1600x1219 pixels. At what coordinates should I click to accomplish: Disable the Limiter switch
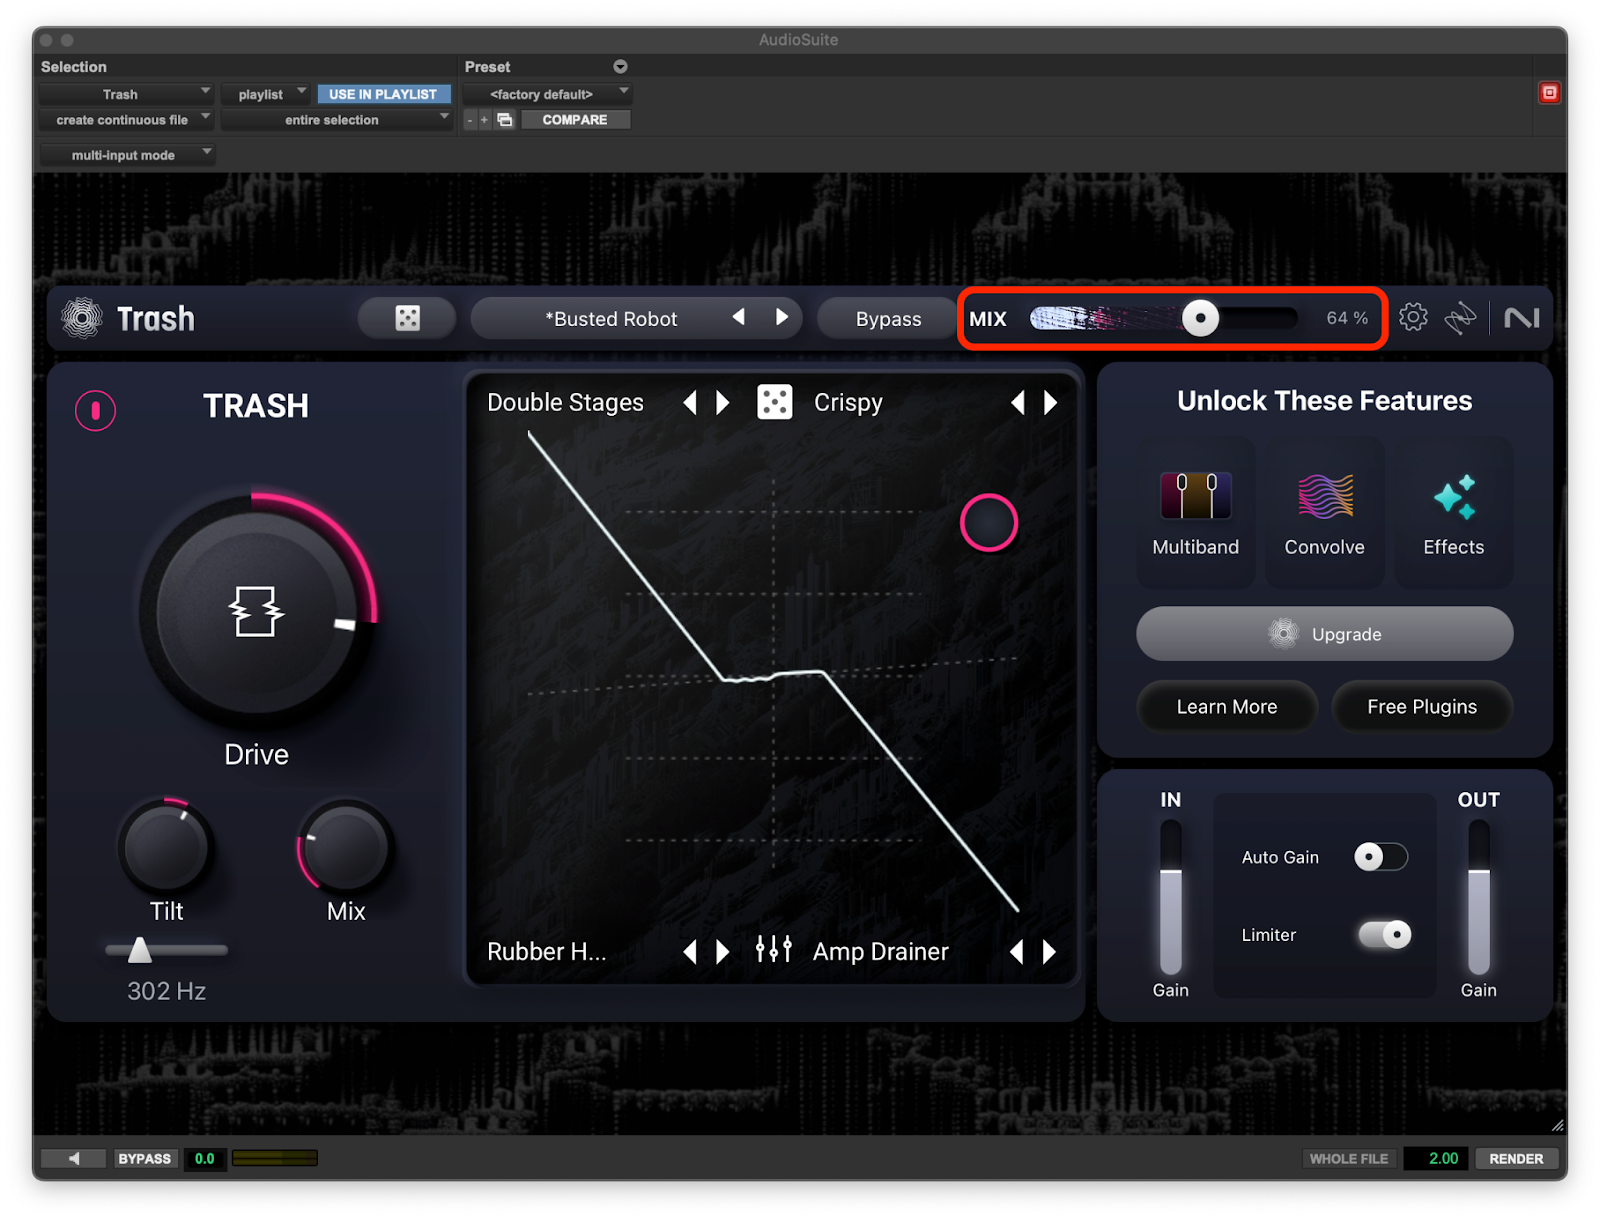point(1384,935)
